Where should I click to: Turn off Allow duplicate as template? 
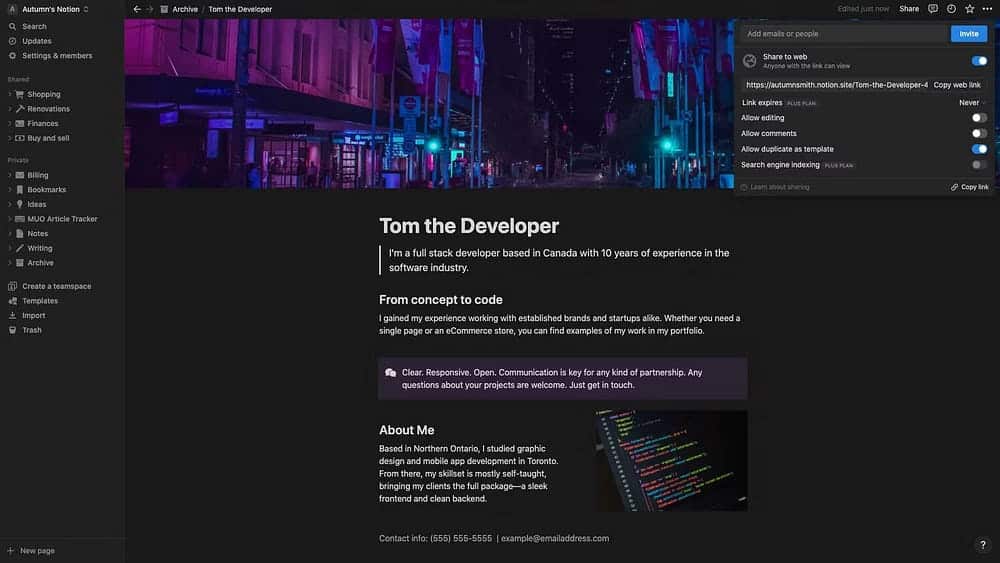coord(979,149)
